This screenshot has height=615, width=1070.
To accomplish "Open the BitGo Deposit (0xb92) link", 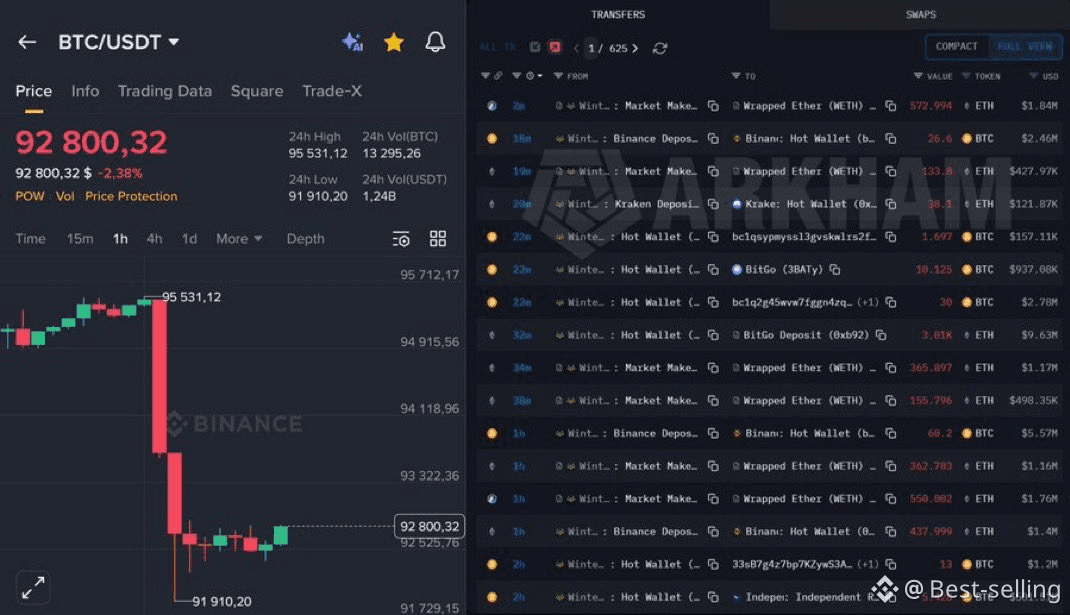I will coord(800,335).
